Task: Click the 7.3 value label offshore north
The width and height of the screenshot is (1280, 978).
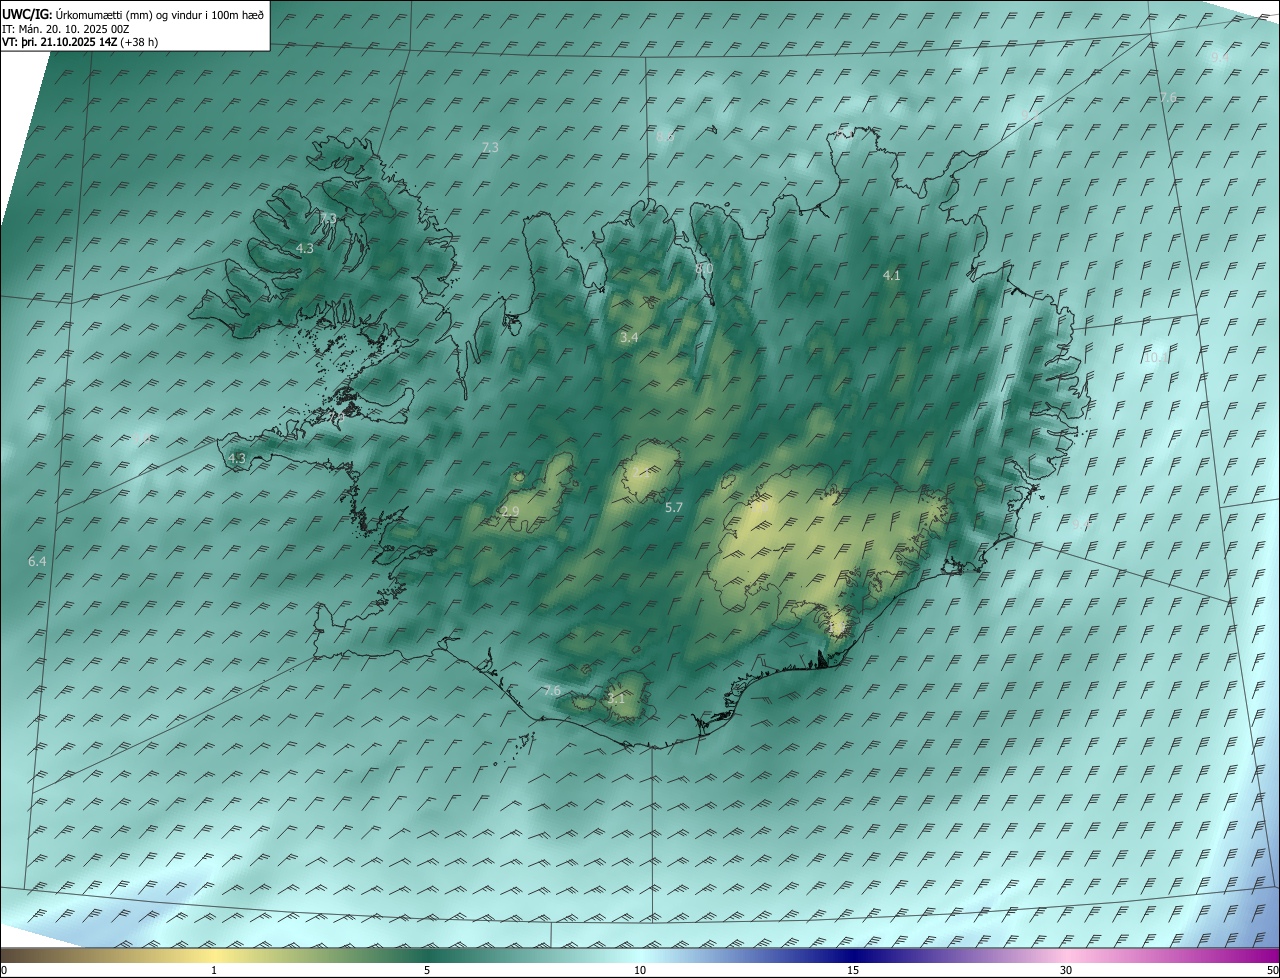Action: (490, 147)
